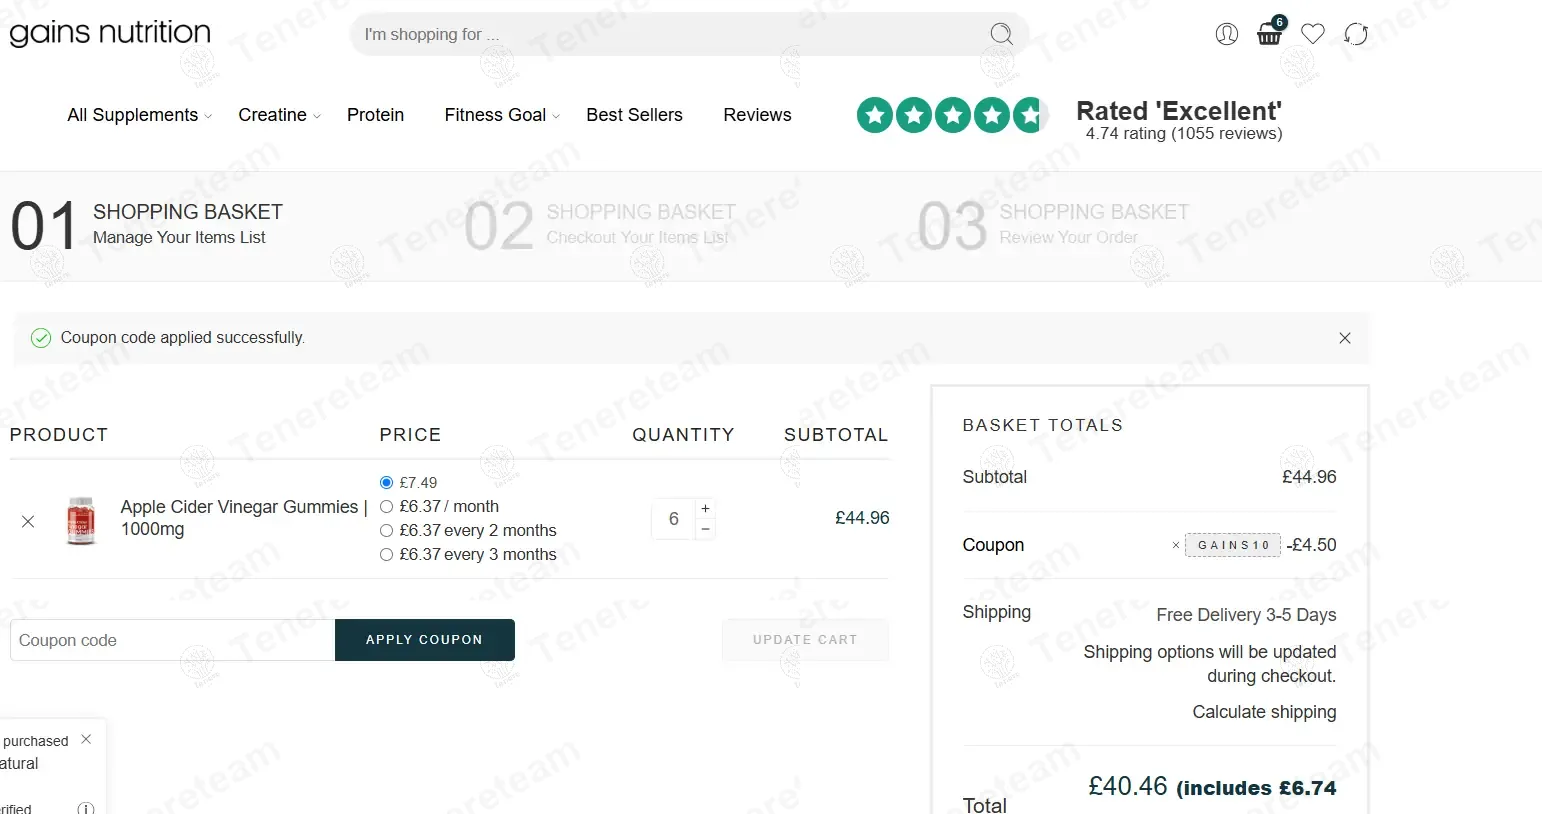The image size is (1542, 814).
Task: Click step 02 Checkout Your Items
Action: pyautogui.click(x=601, y=225)
